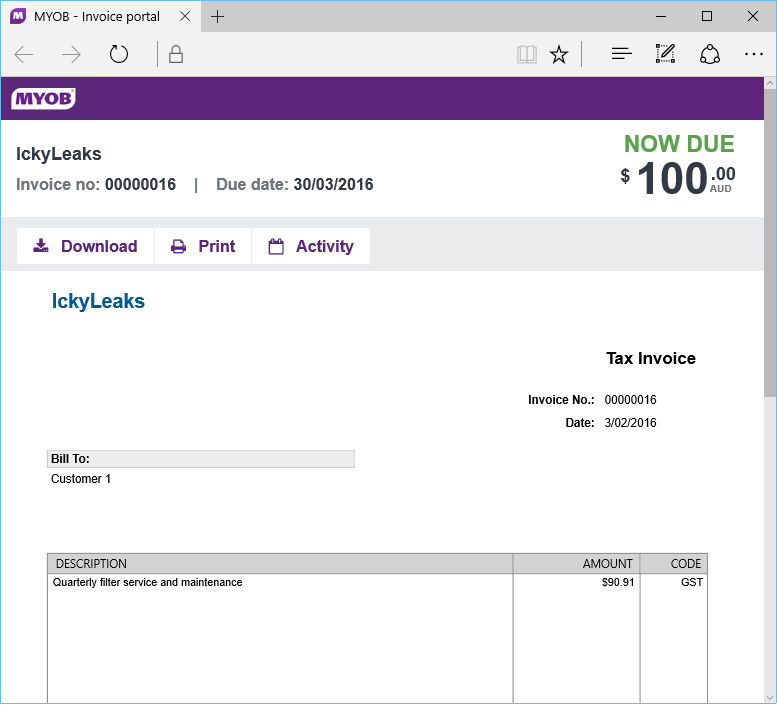Viewport: 777px width, 705px height.
Task: Click the MYOB logo in purple header
Action: click(x=43, y=99)
